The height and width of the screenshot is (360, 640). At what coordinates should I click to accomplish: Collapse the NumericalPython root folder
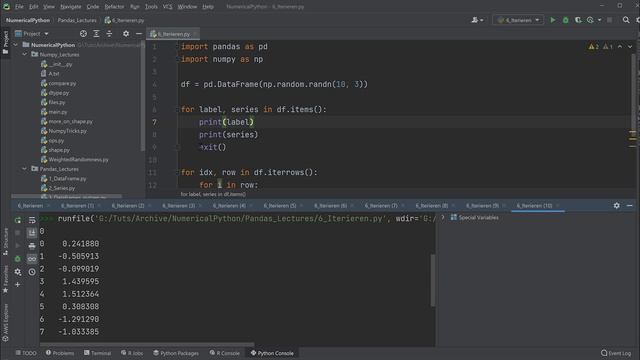pos(16,45)
